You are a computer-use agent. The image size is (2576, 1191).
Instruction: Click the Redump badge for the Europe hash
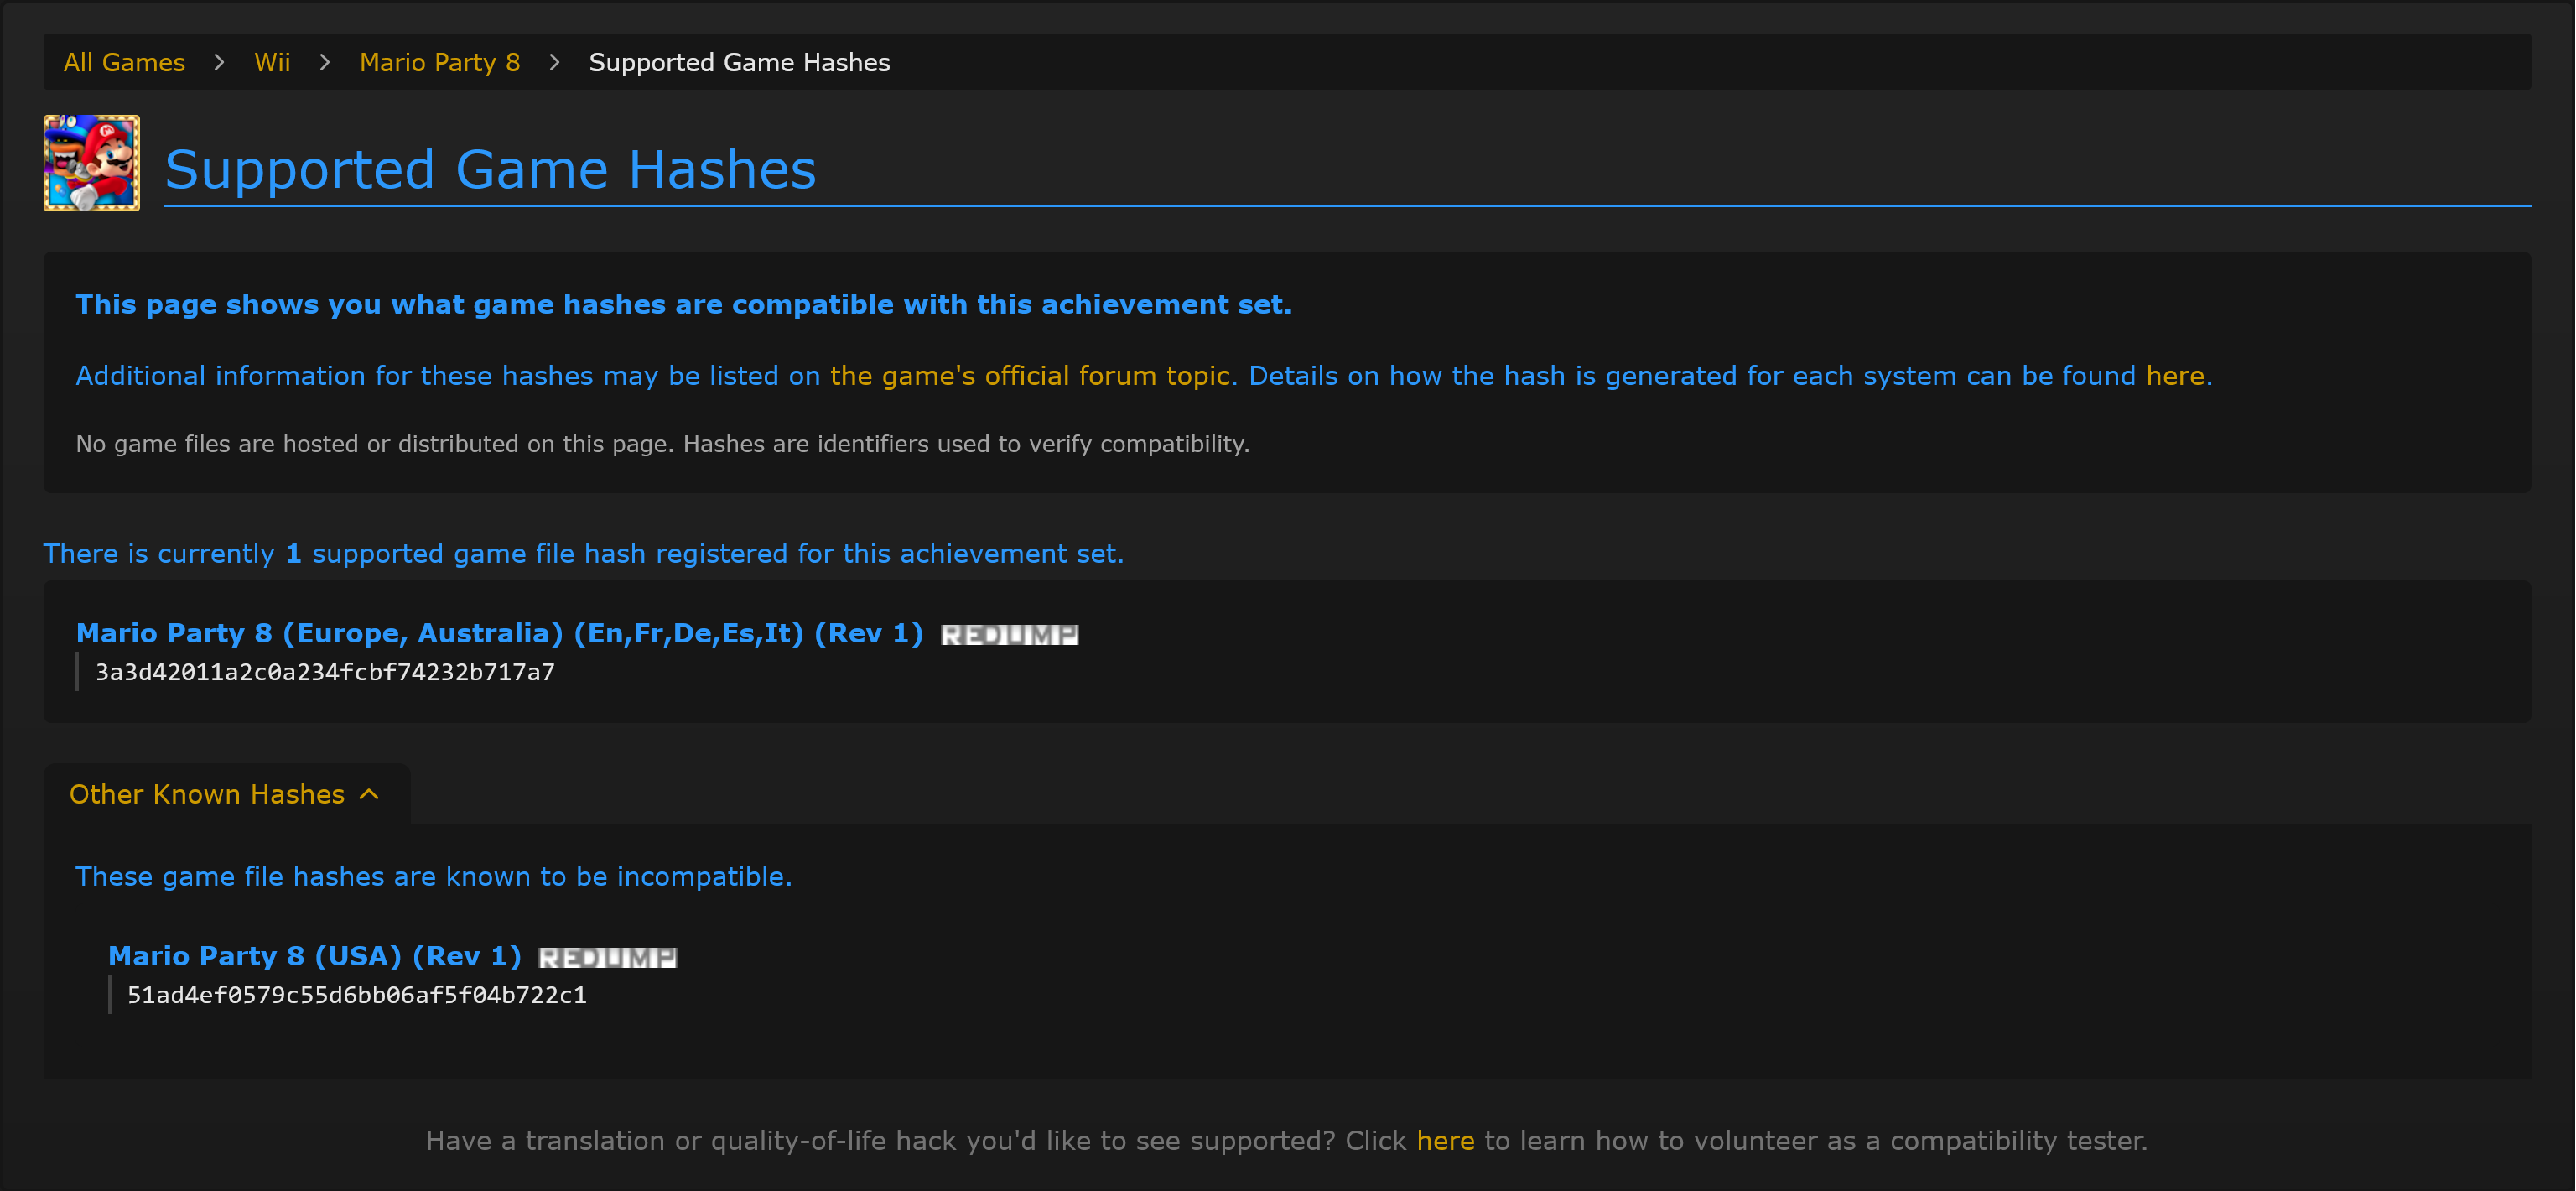[1009, 635]
